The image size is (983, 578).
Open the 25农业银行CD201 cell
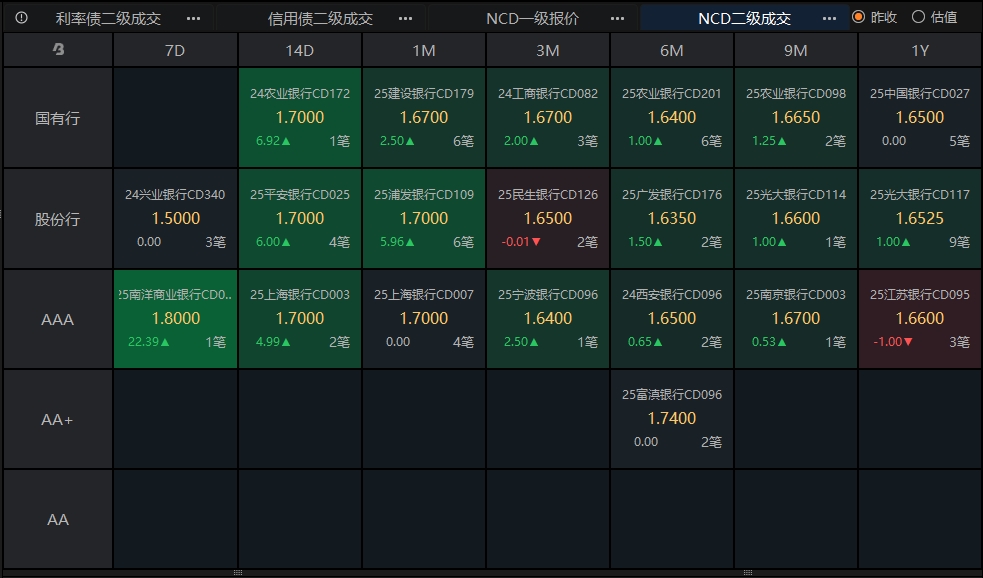click(x=672, y=118)
